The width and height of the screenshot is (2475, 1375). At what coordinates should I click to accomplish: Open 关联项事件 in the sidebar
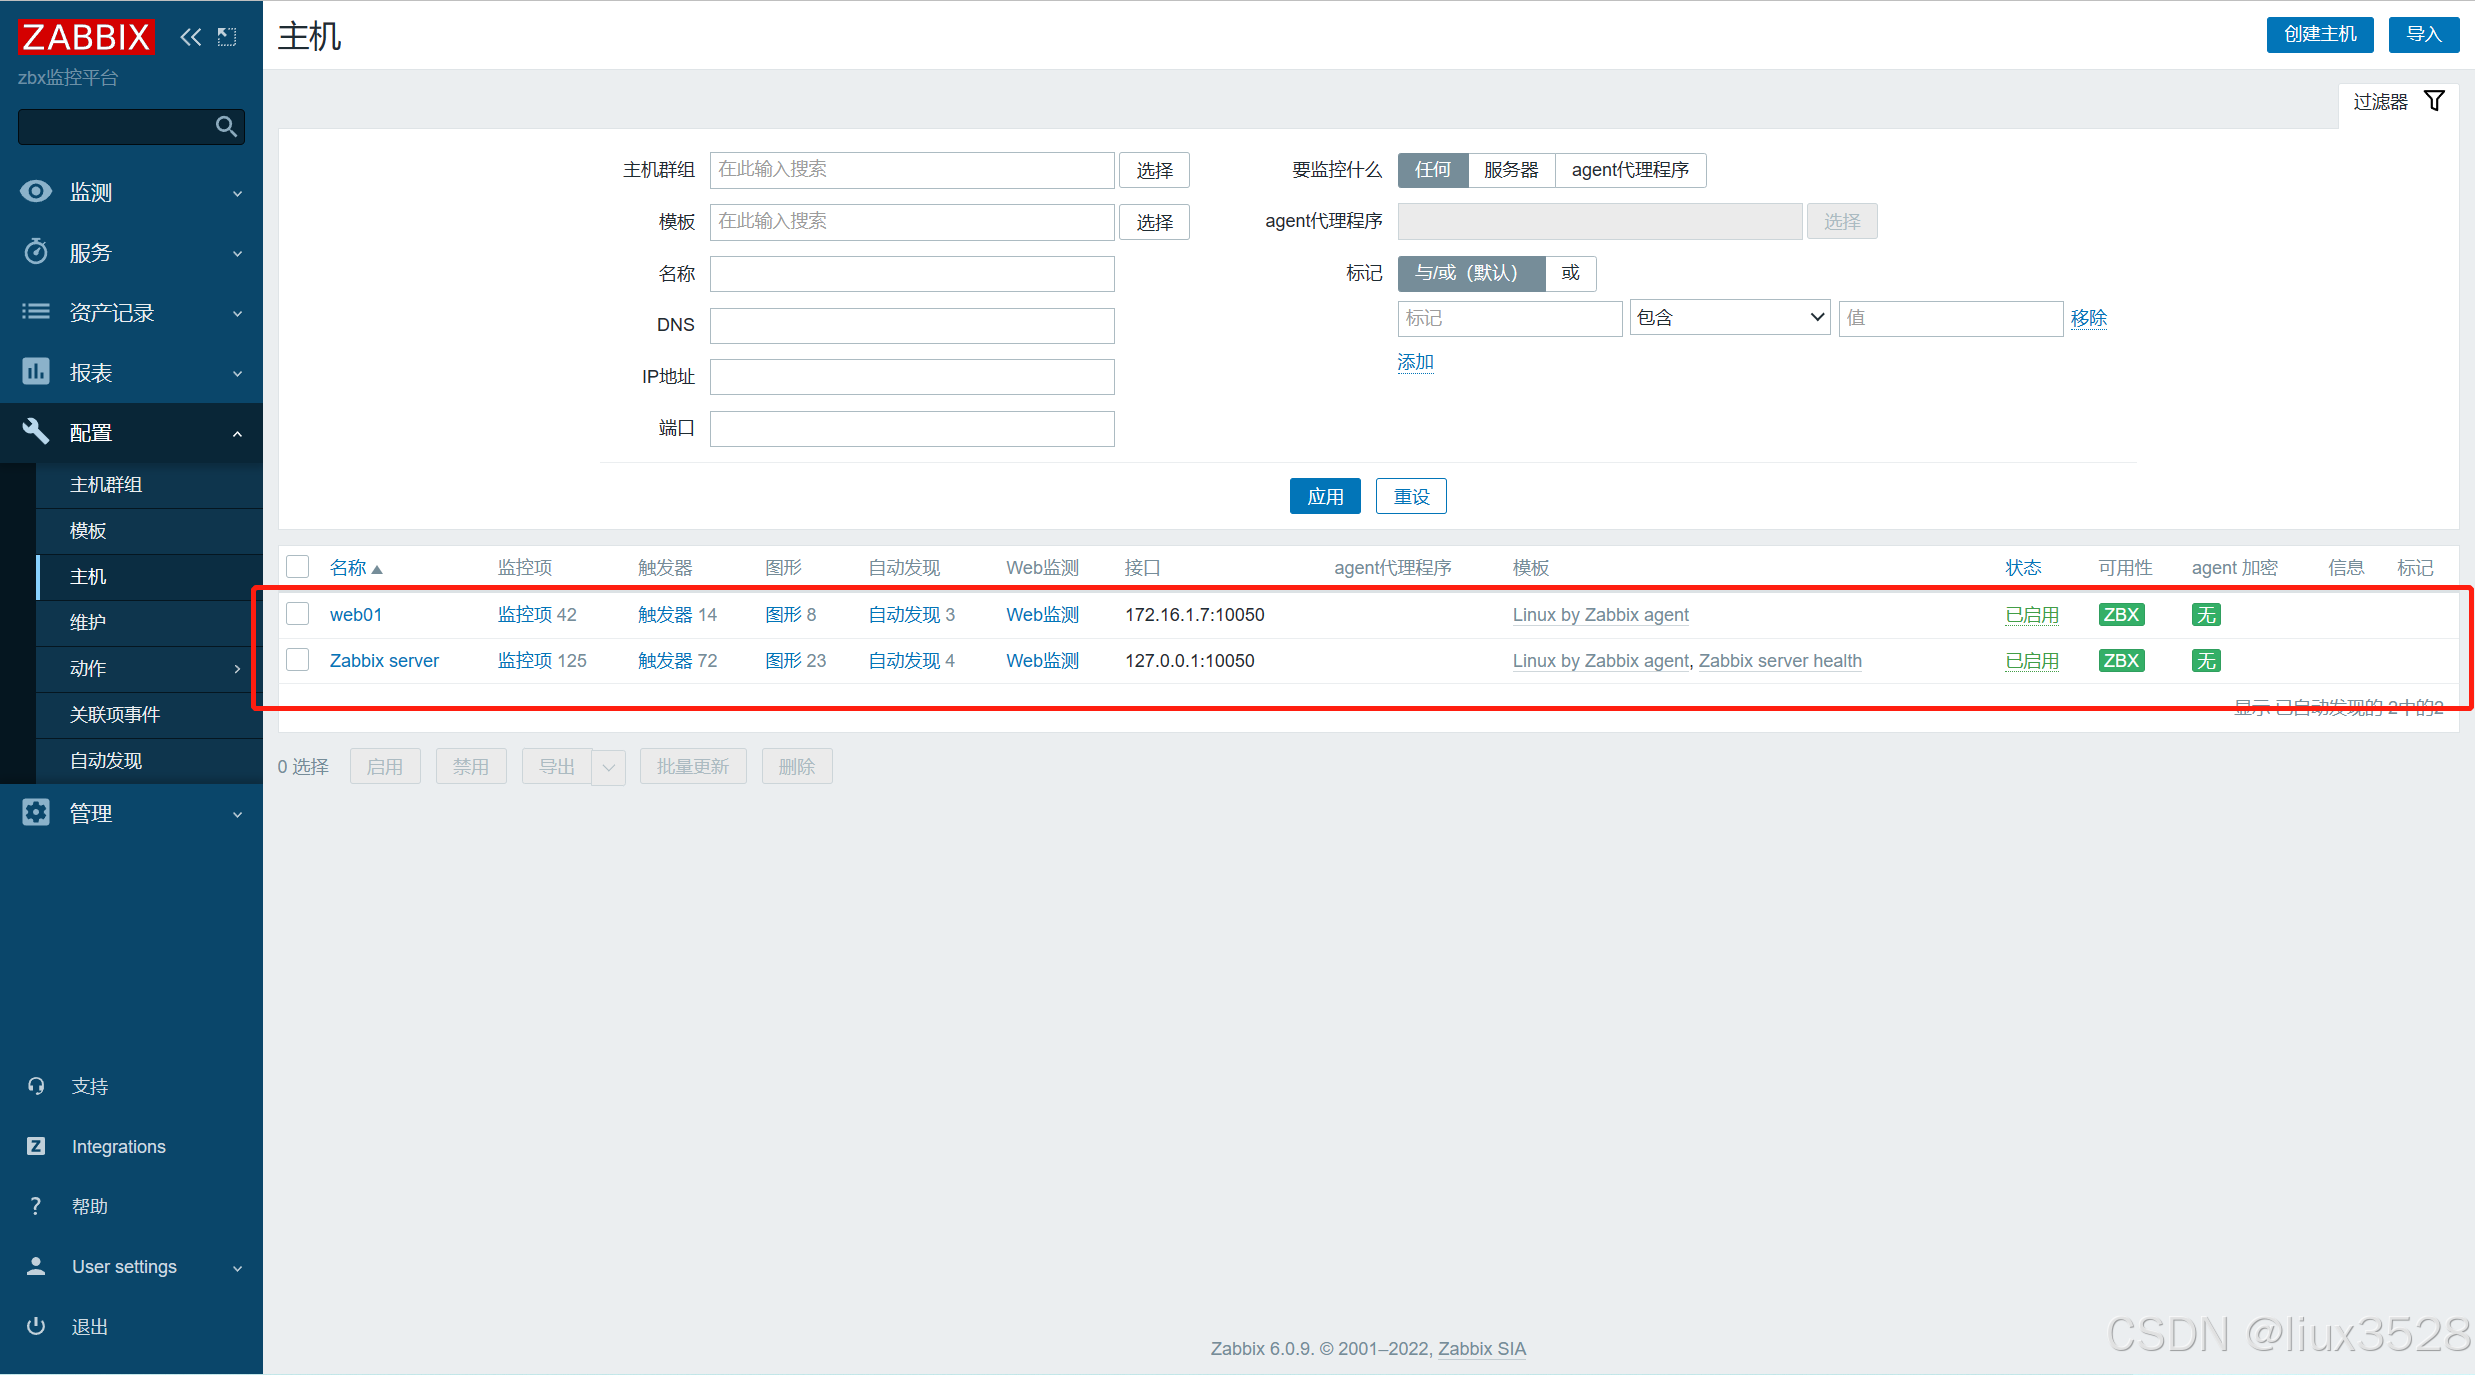pos(115,715)
